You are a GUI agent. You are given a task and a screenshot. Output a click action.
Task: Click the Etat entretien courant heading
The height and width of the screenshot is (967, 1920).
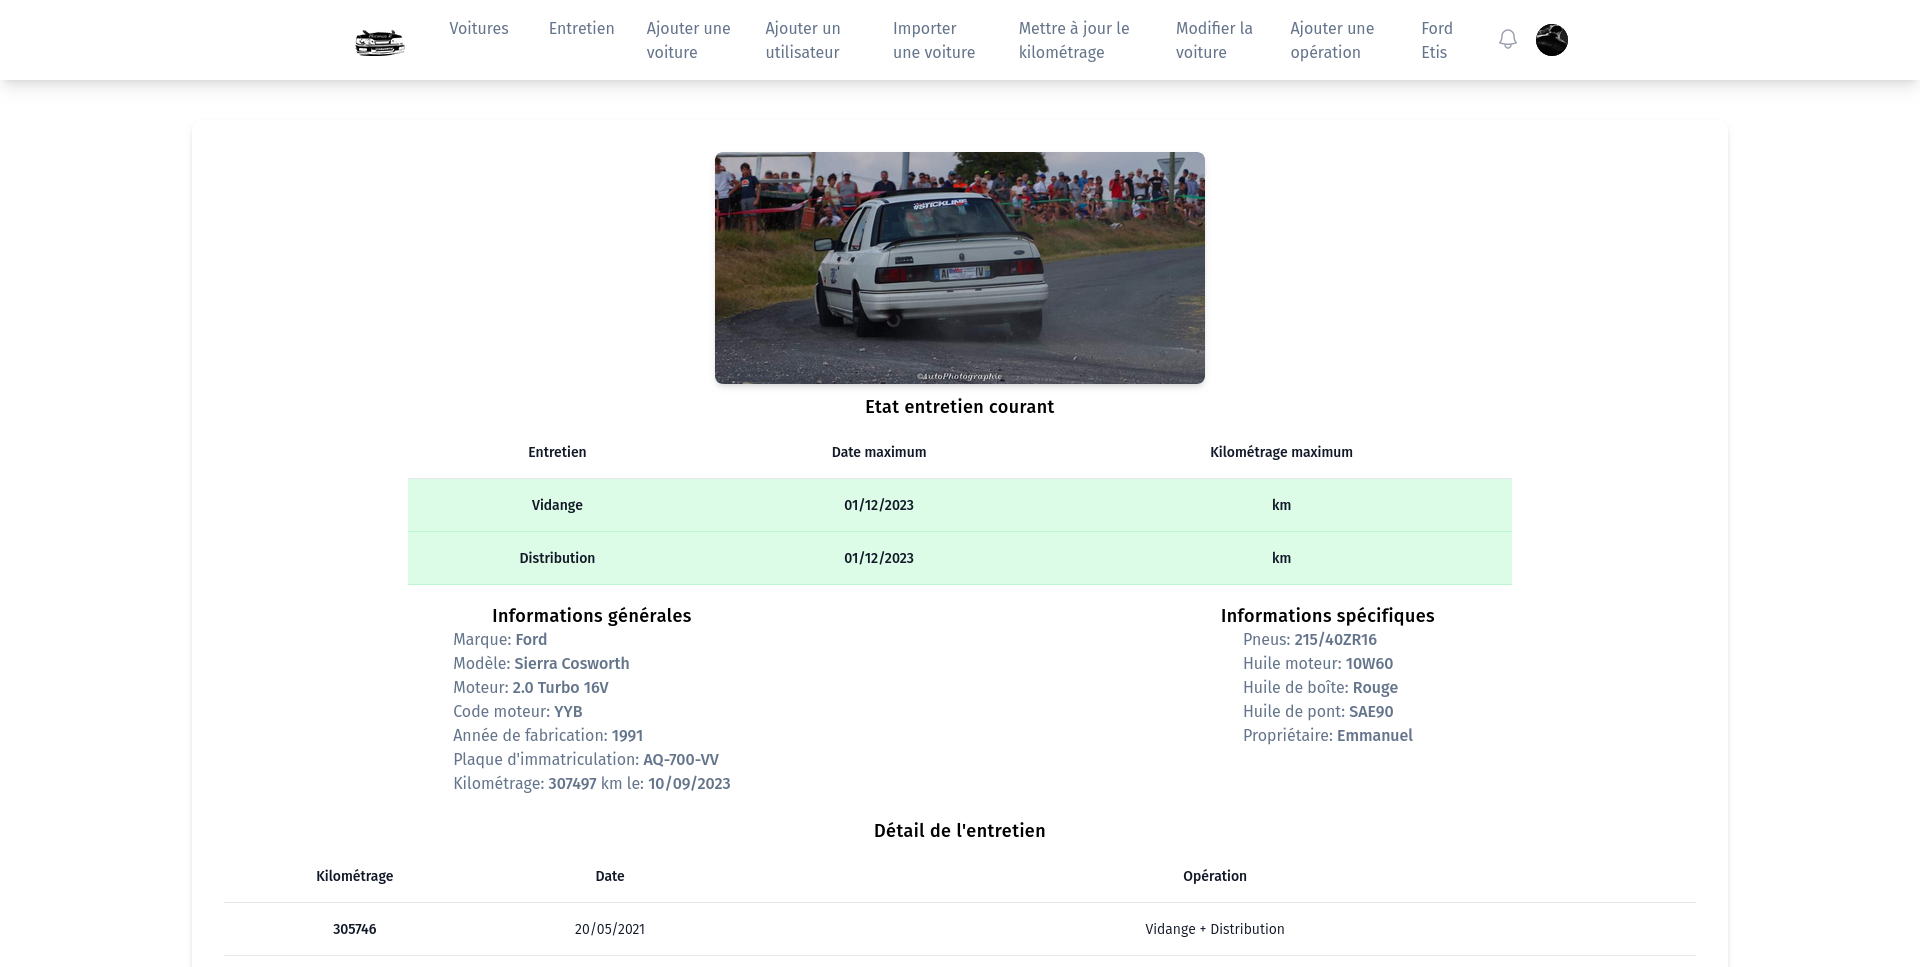[960, 407]
